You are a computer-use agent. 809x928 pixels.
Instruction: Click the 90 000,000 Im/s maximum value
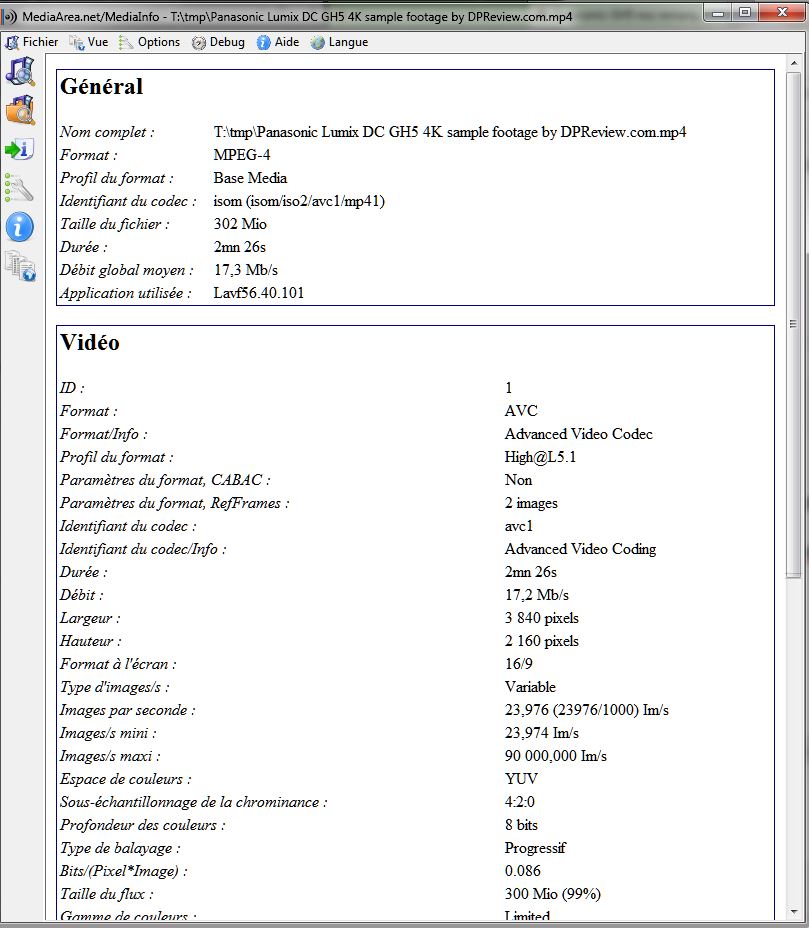click(556, 756)
